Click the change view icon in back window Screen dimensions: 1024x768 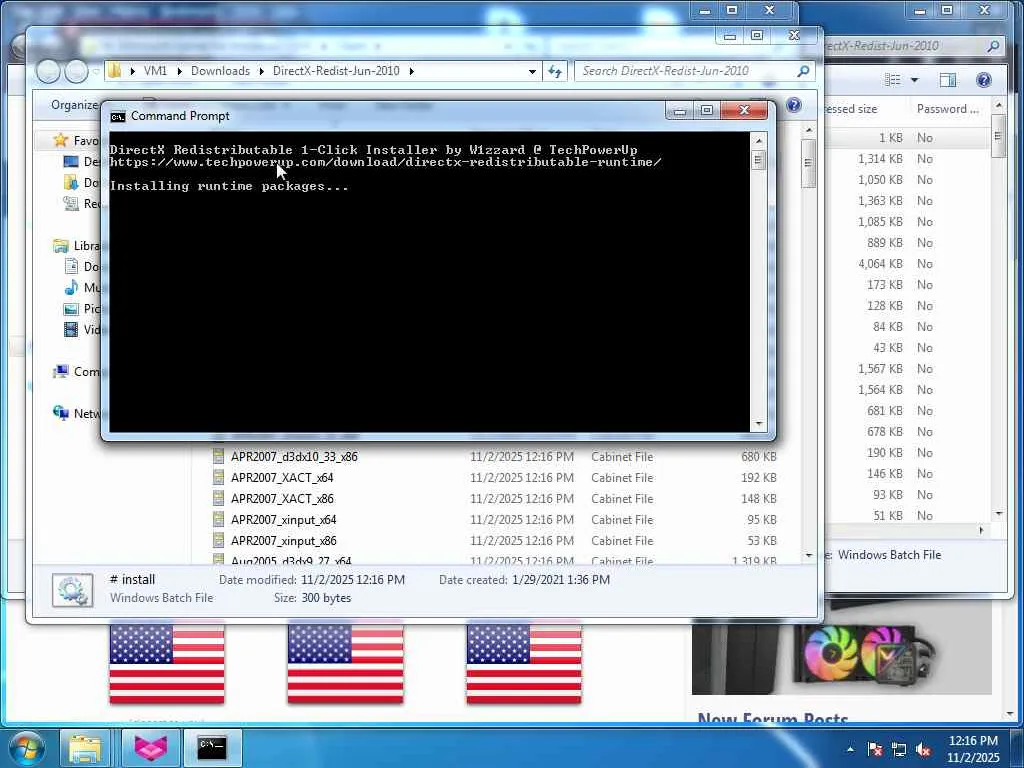(x=893, y=80)
